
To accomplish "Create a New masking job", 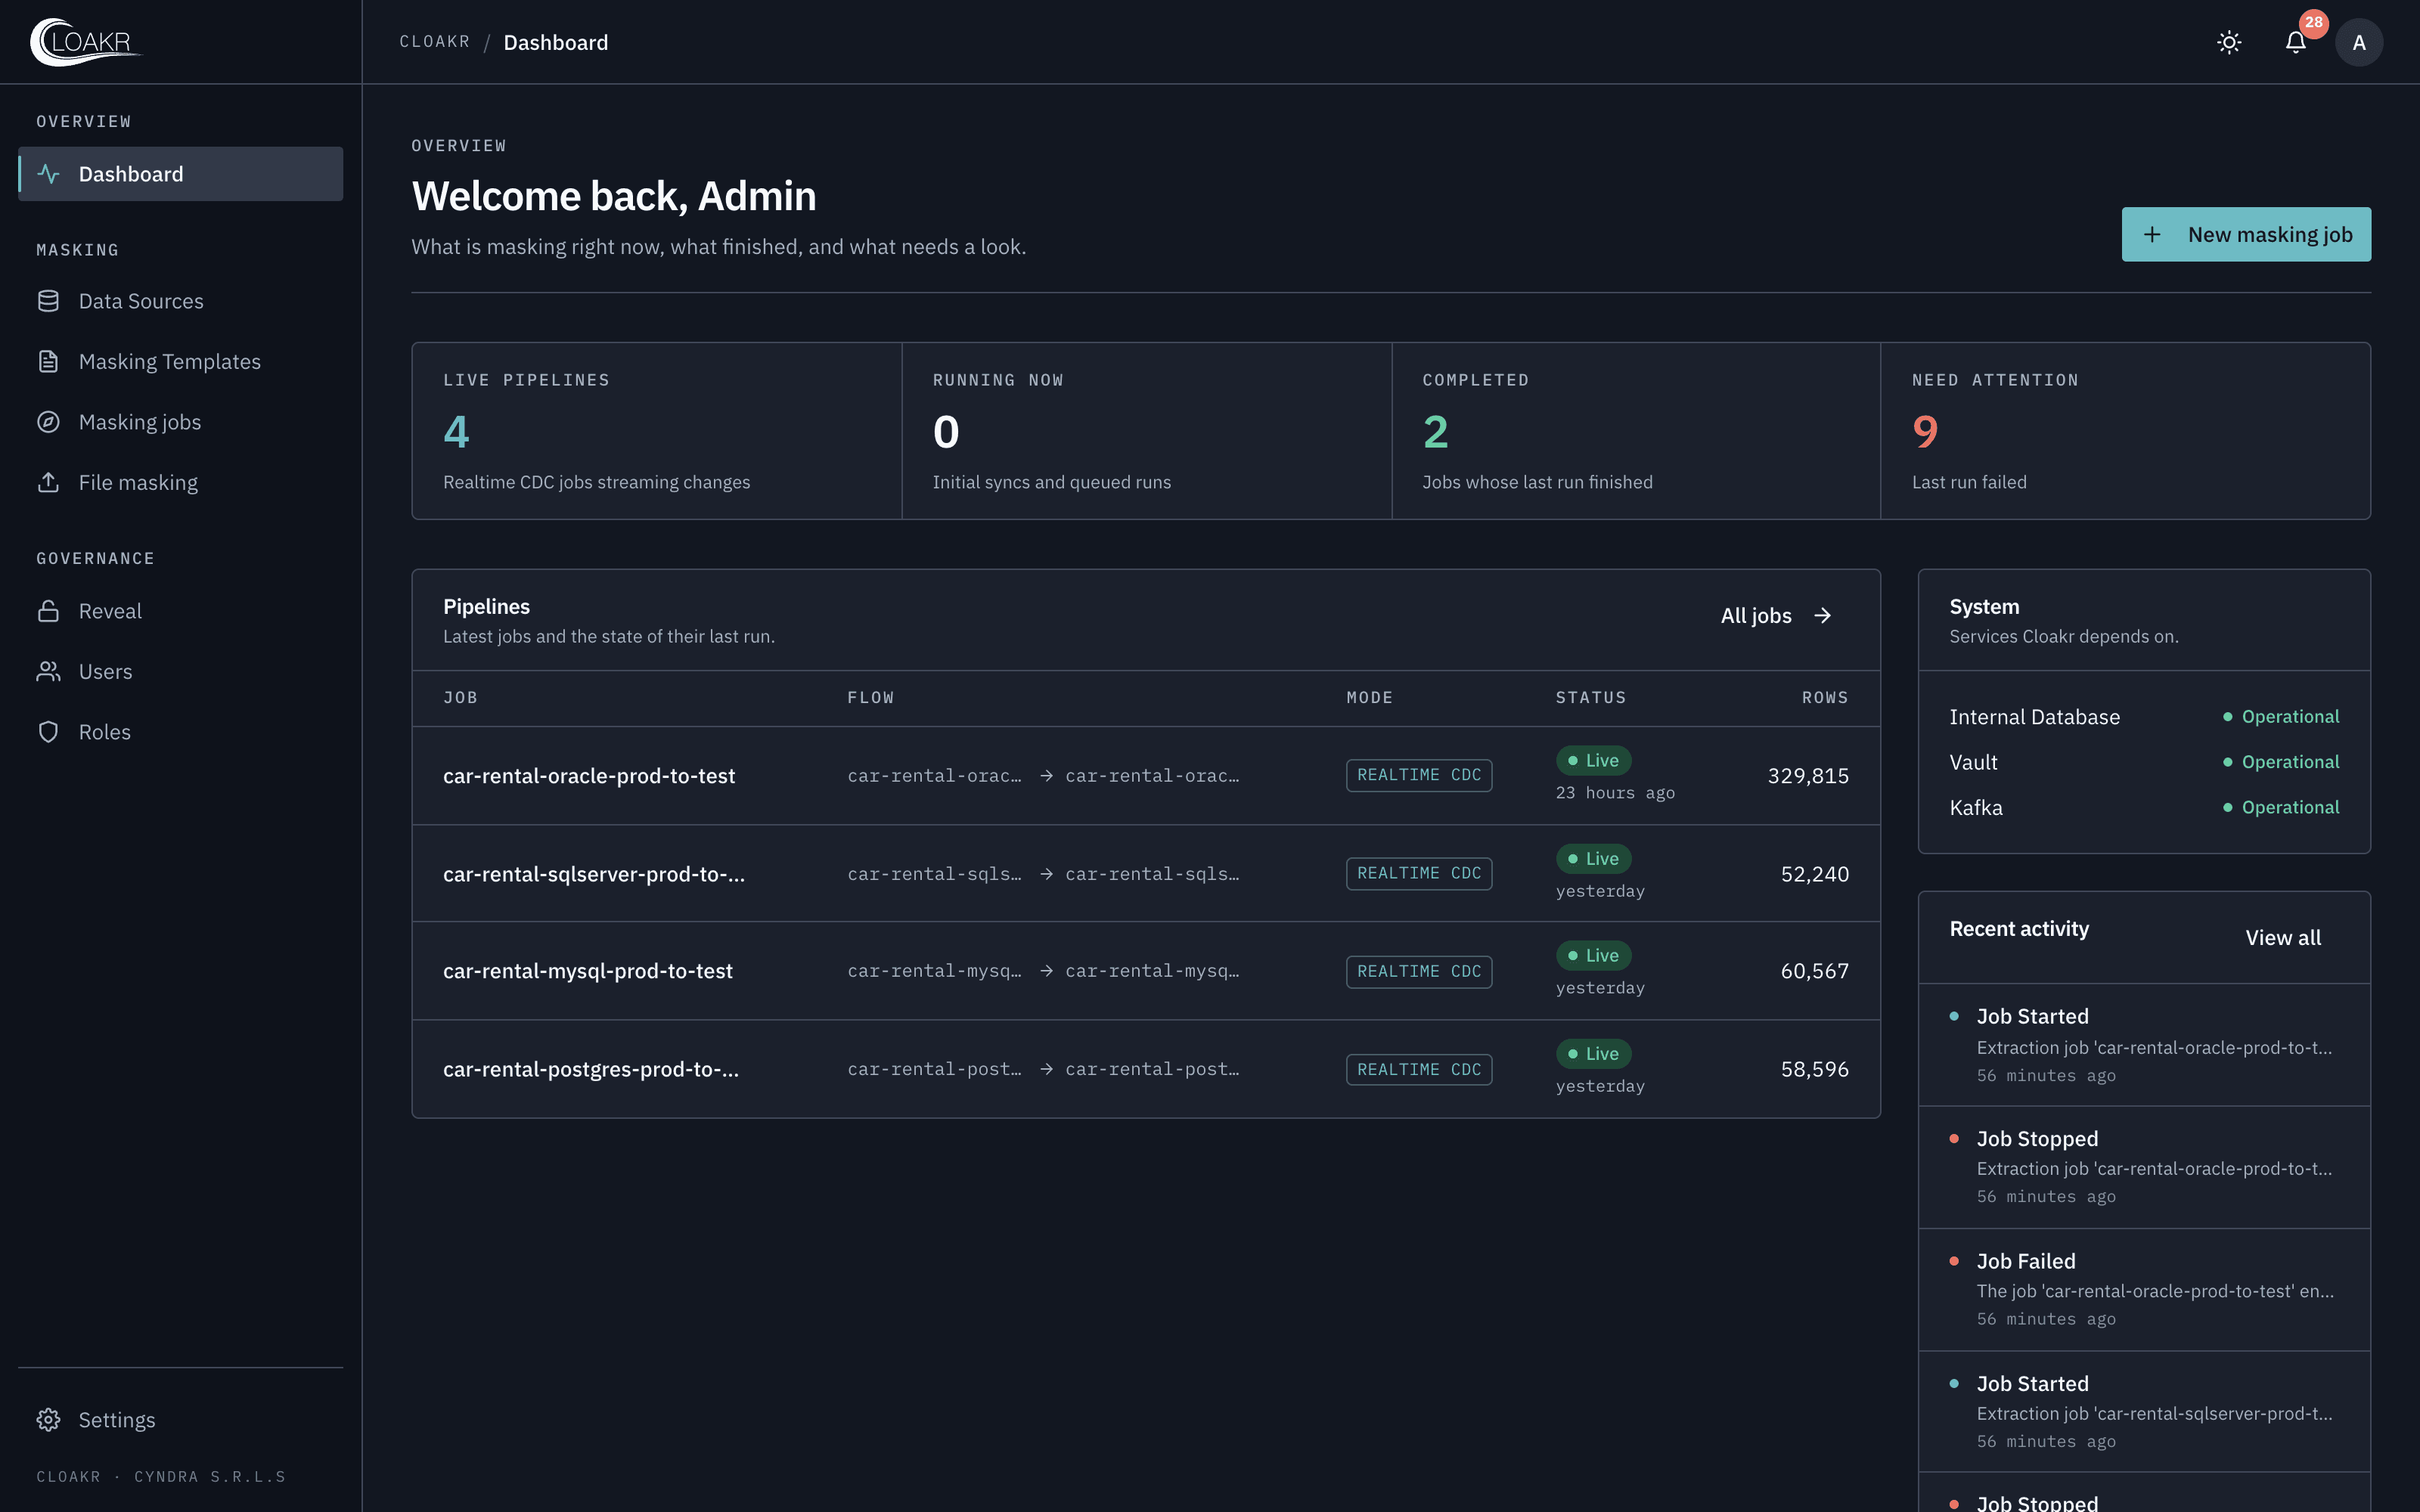I will tap(2246, 234).
